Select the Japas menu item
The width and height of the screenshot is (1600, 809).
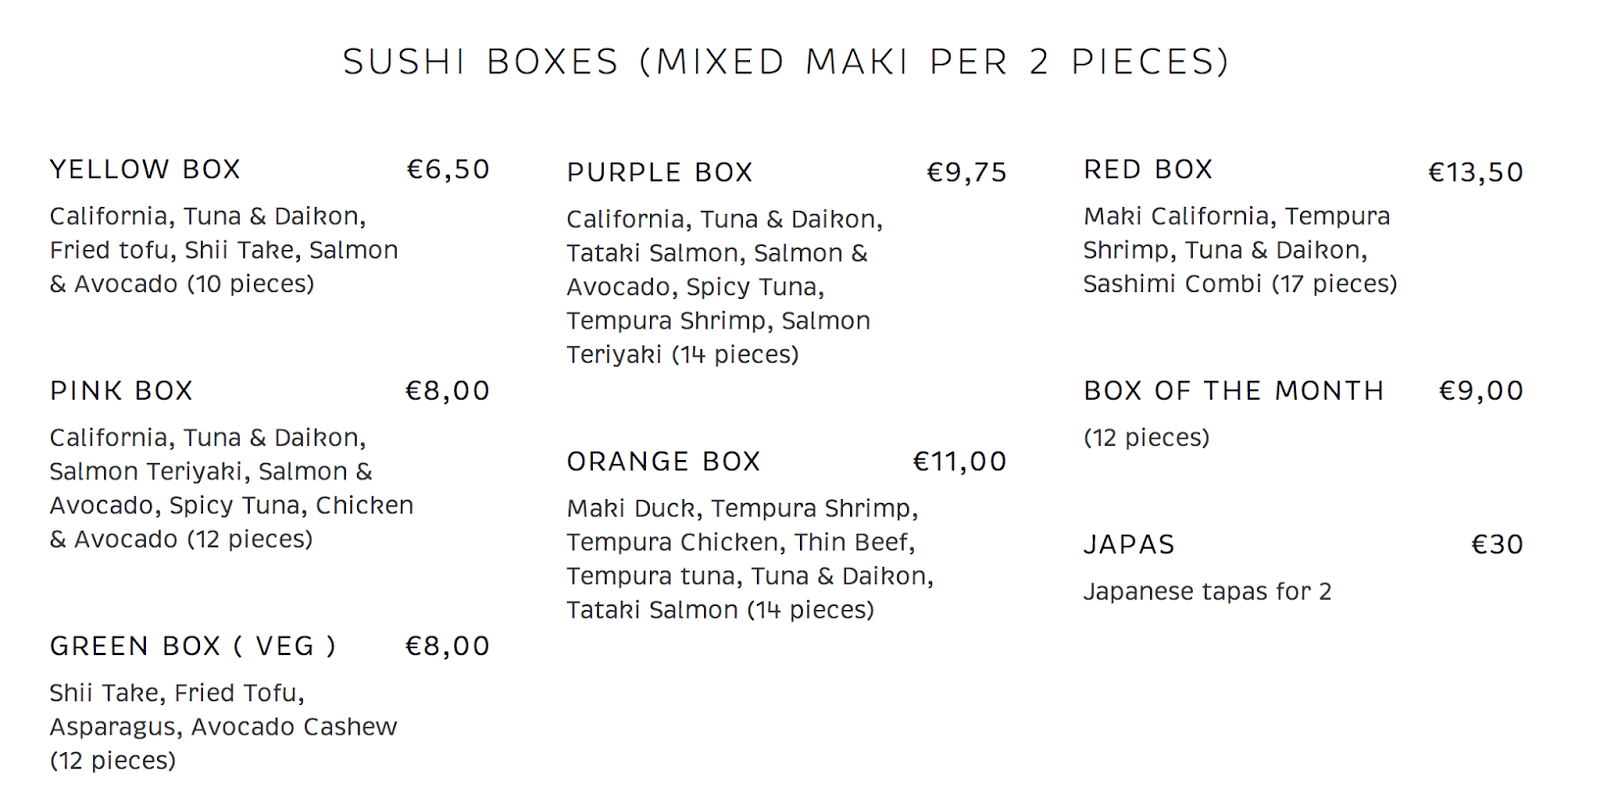click(1130, 544)
